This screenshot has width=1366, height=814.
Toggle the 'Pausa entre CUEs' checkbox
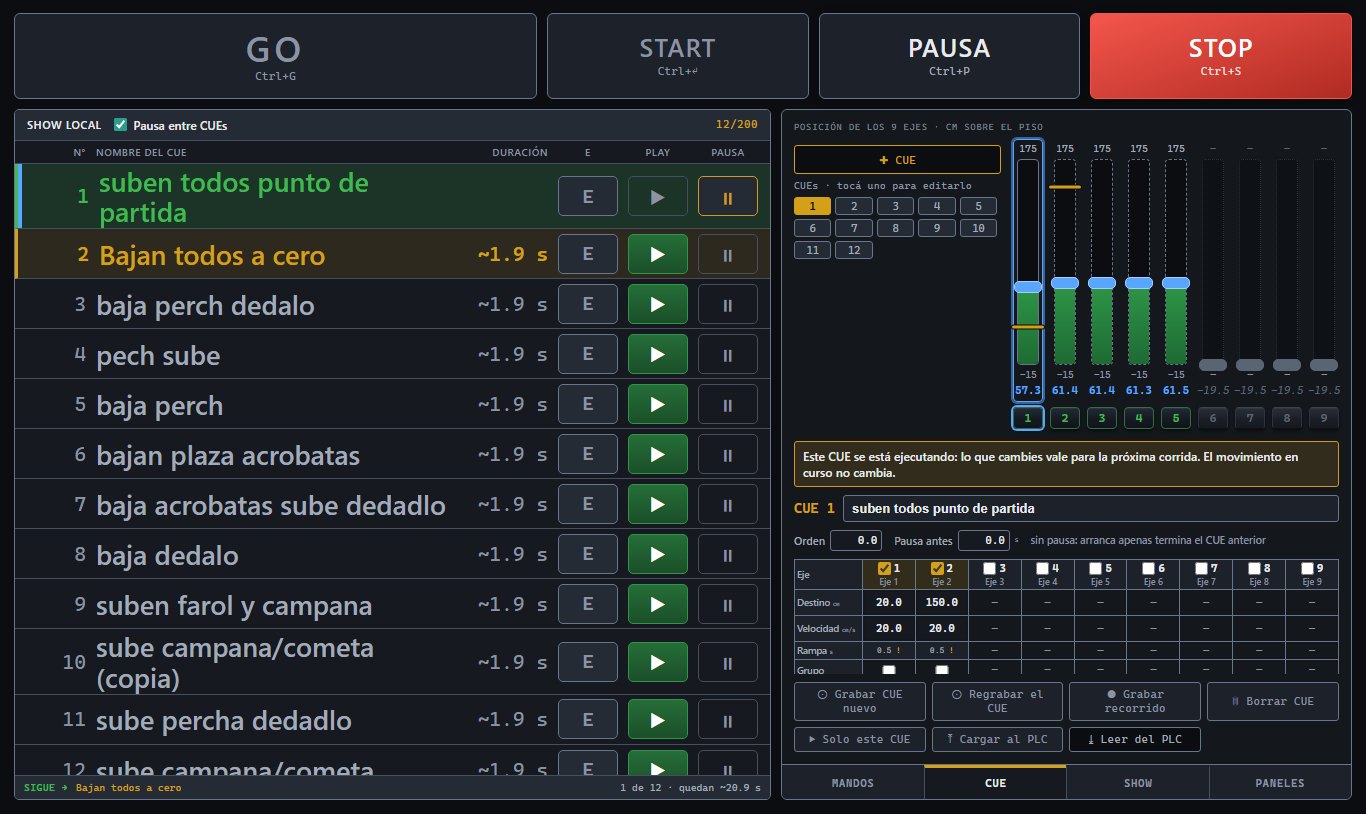pos(121,125)
